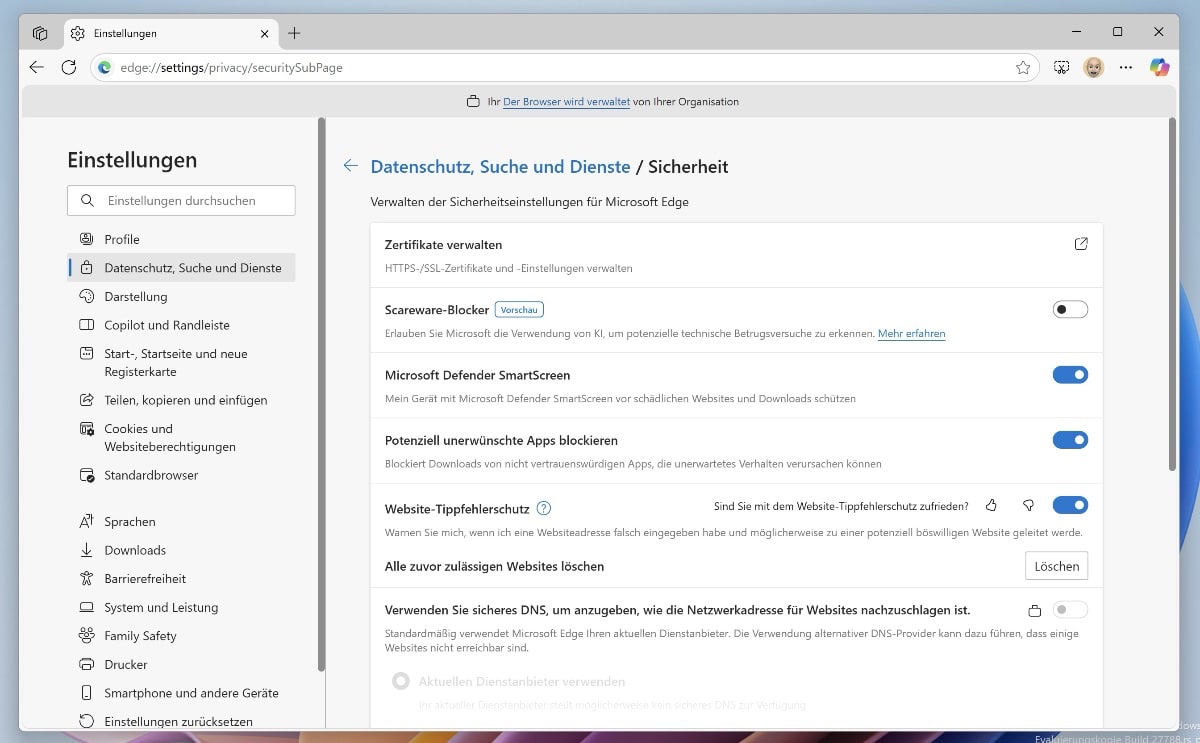
Task: Click the Standardbrowser sidebar icon
Action: [86, 475]
